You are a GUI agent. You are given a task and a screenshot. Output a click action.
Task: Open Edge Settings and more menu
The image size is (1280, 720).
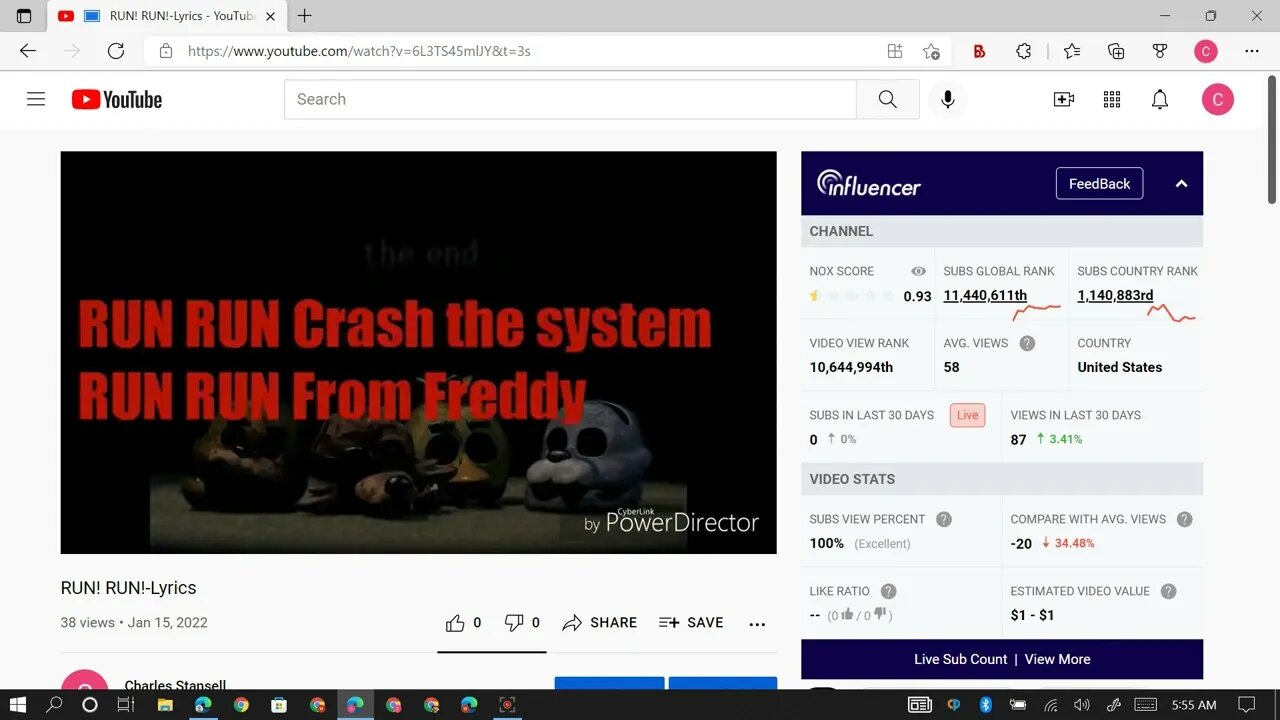click(1252, 51)
